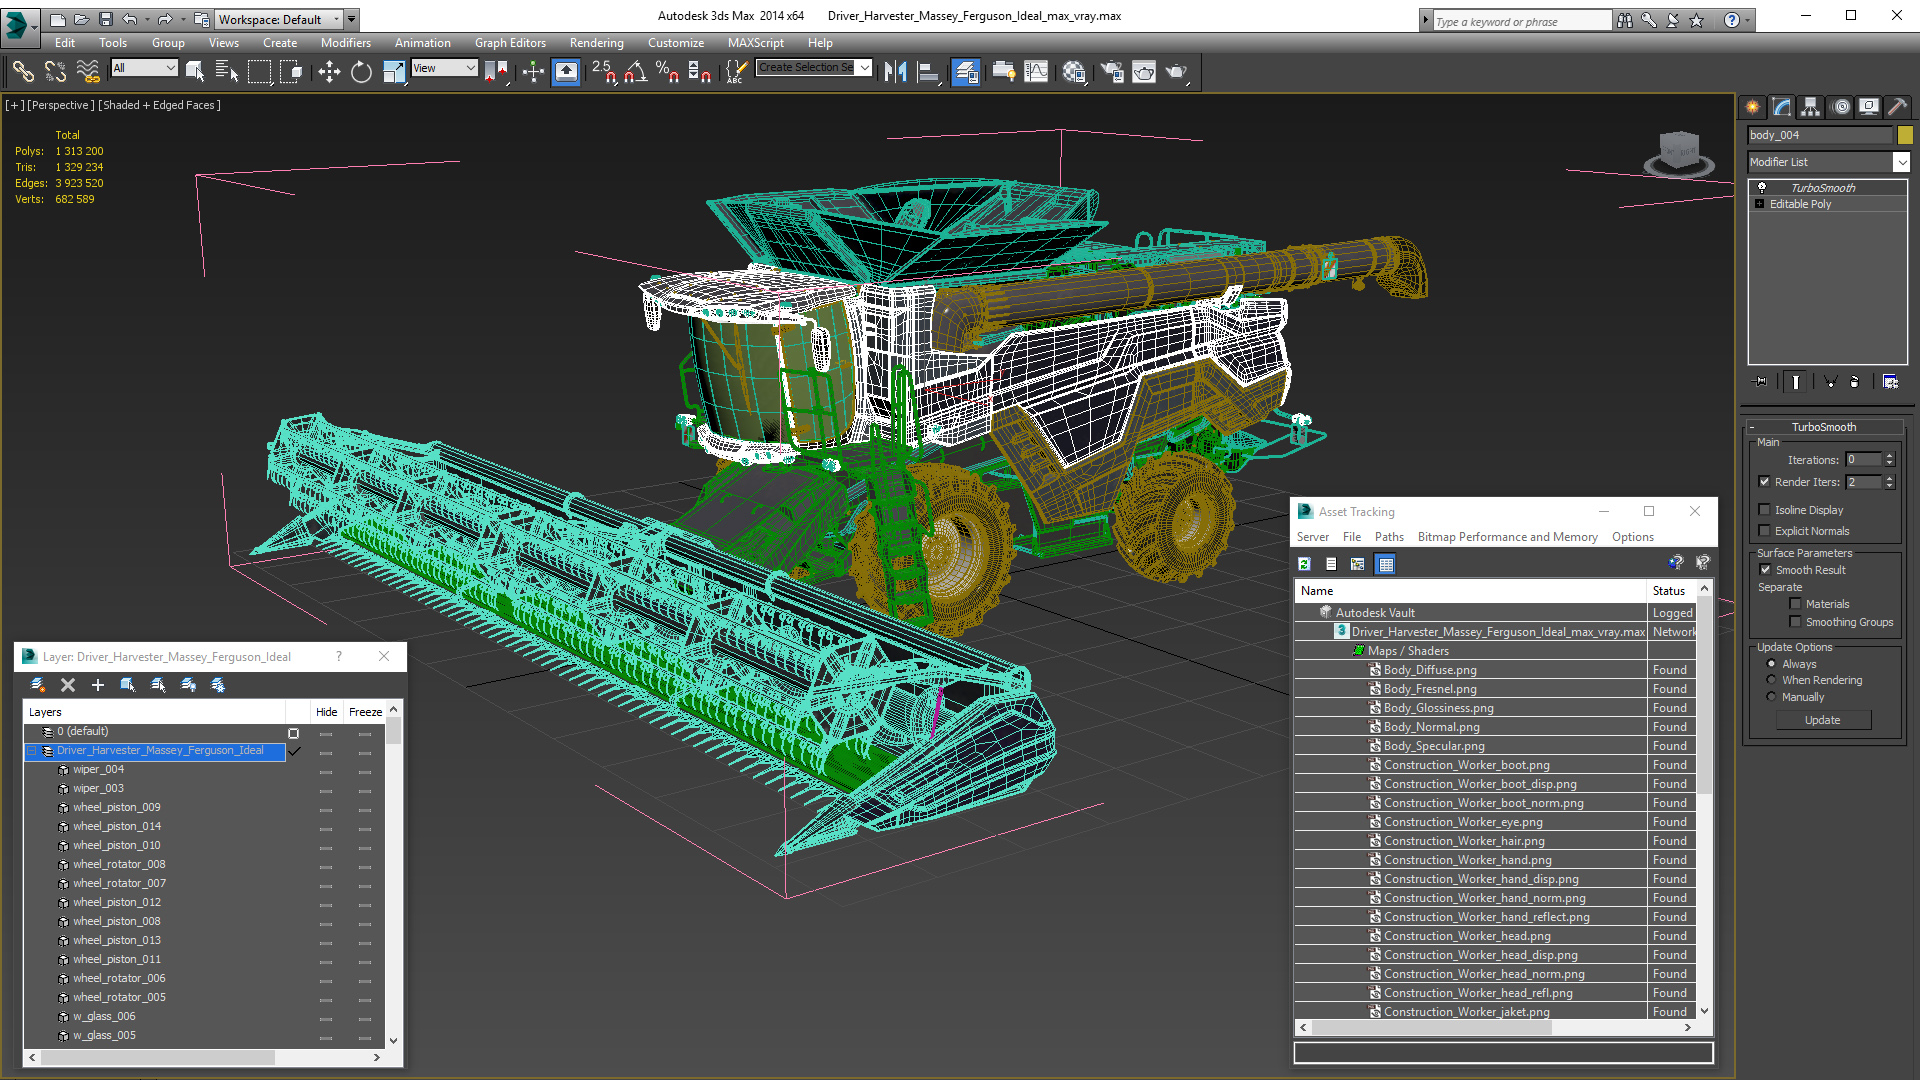The image size is (1920, 1080).
Task: Open Select by Name dialog
Action: (x=227, y=71)
